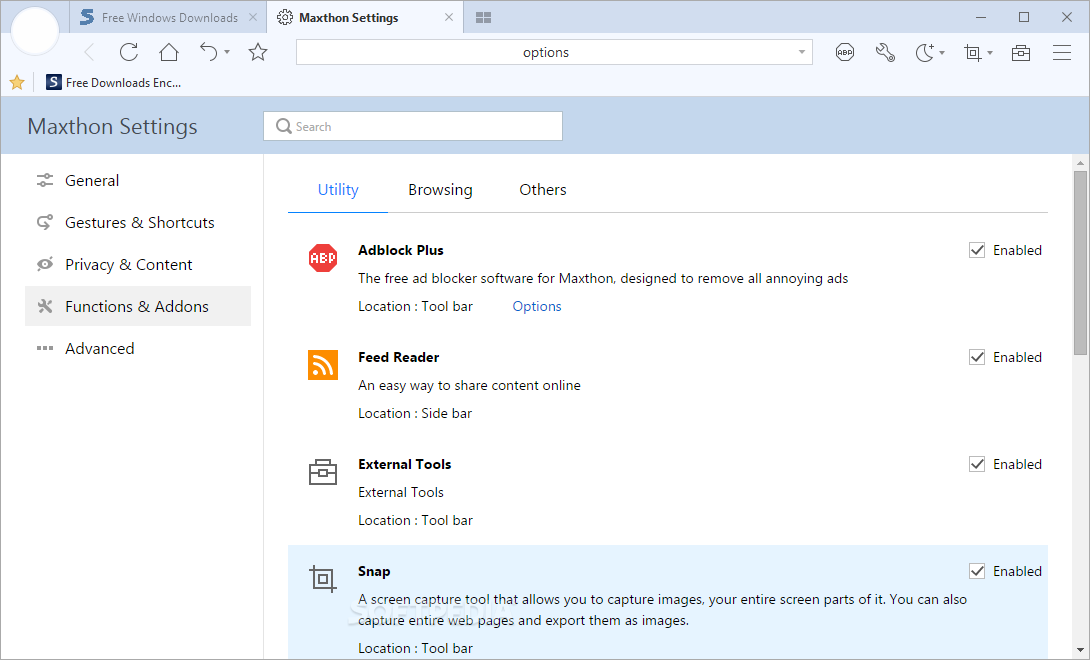The width and height of the screenshot is (1090, 660).
Task: Open the quick access grid icon
Action: [x=483, y=17]
